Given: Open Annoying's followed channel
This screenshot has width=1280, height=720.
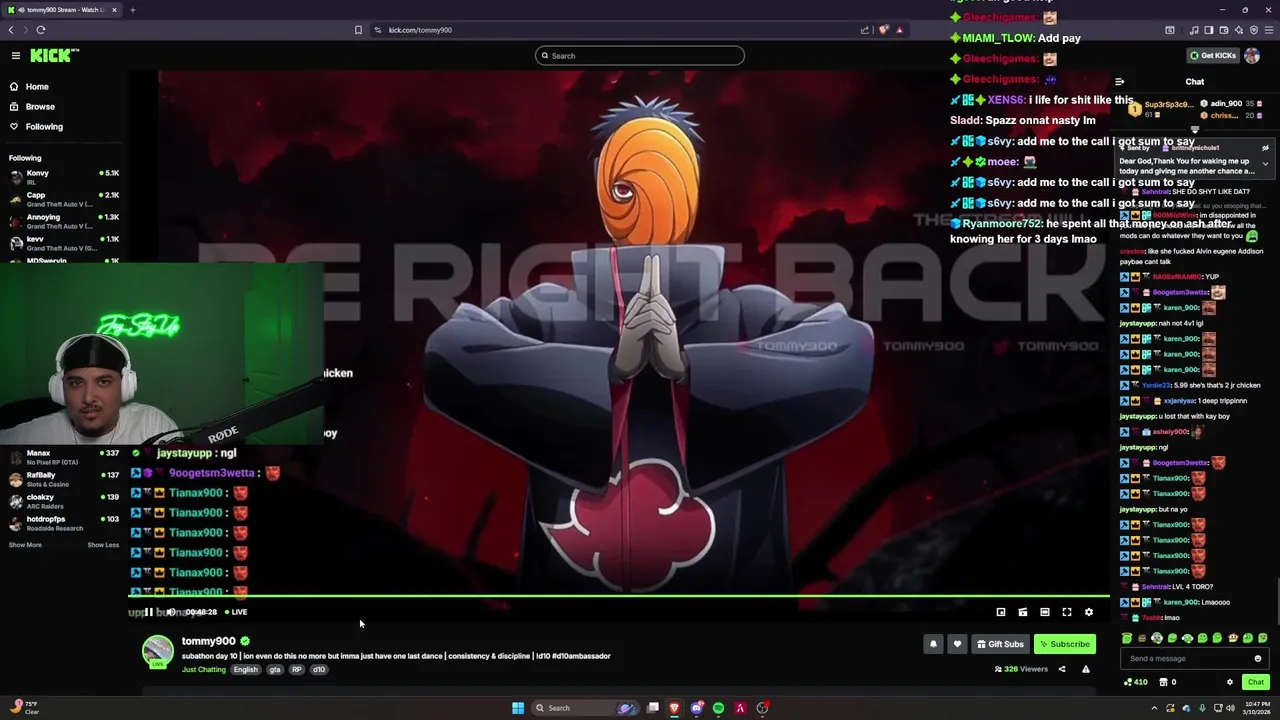Looking at the screenshot, I should coord(64,220).
